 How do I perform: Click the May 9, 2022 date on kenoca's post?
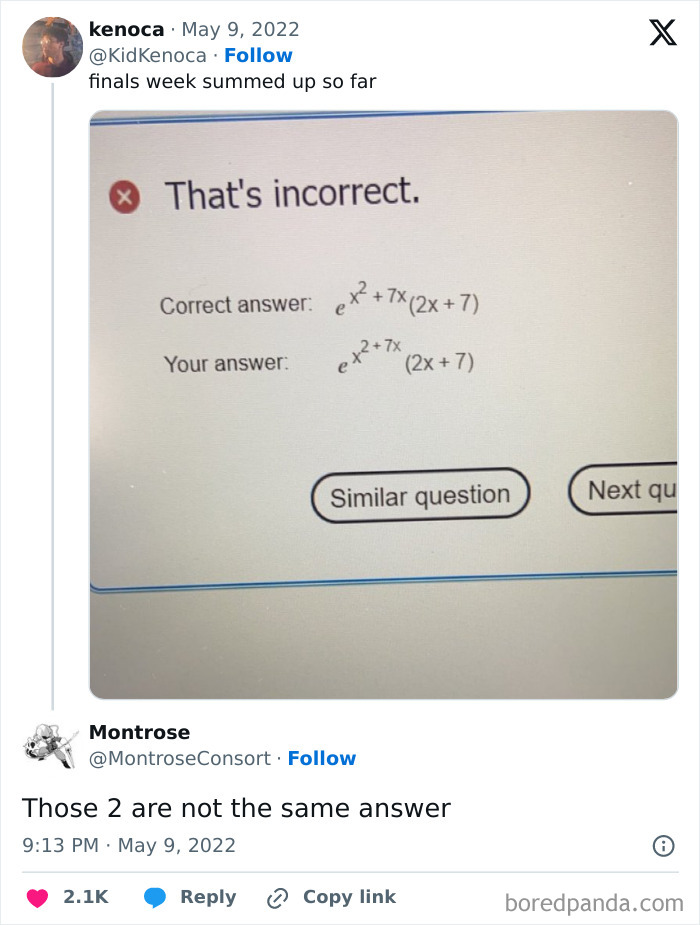coord(243,29)
